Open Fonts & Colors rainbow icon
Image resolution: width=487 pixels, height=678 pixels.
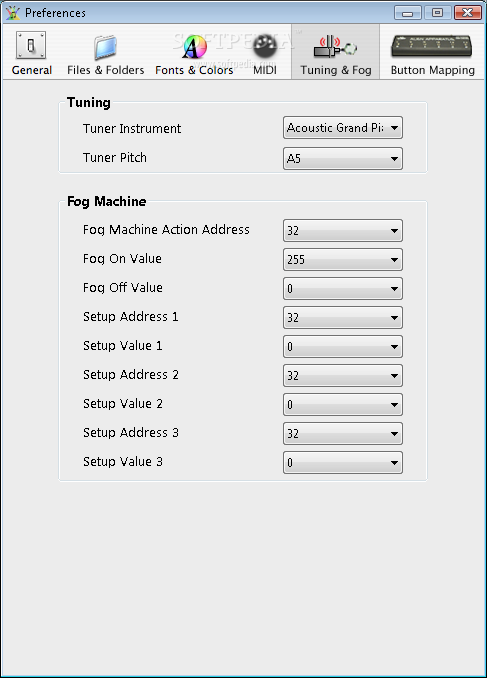click(194, 47)
